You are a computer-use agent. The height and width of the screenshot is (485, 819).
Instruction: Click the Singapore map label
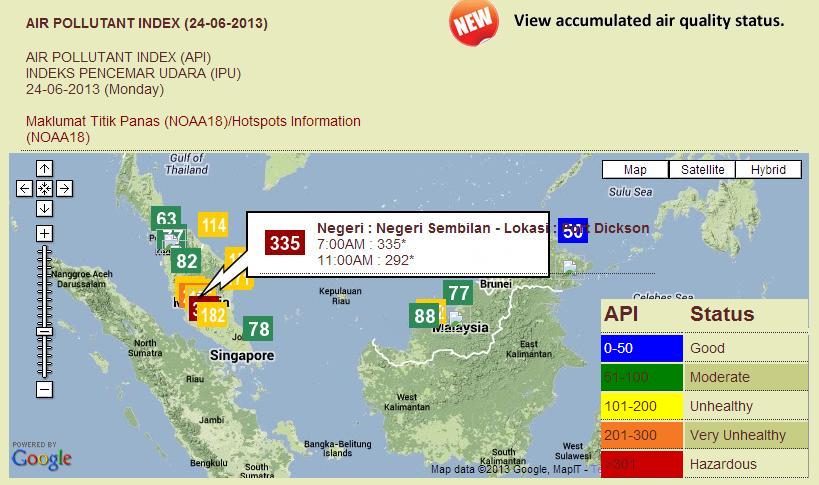[x=242, y=356]
